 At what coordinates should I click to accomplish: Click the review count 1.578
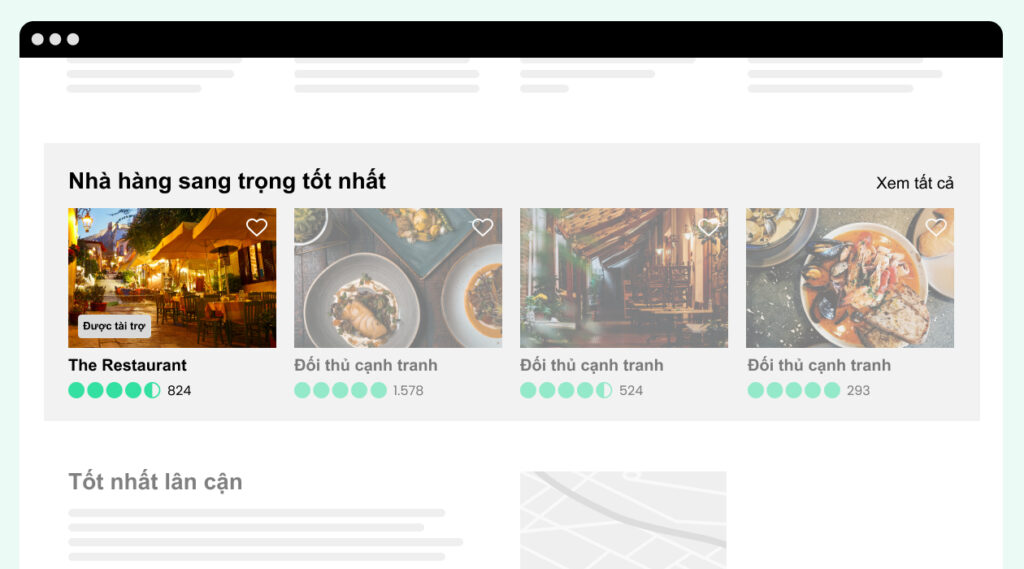[x=408, y=391]
